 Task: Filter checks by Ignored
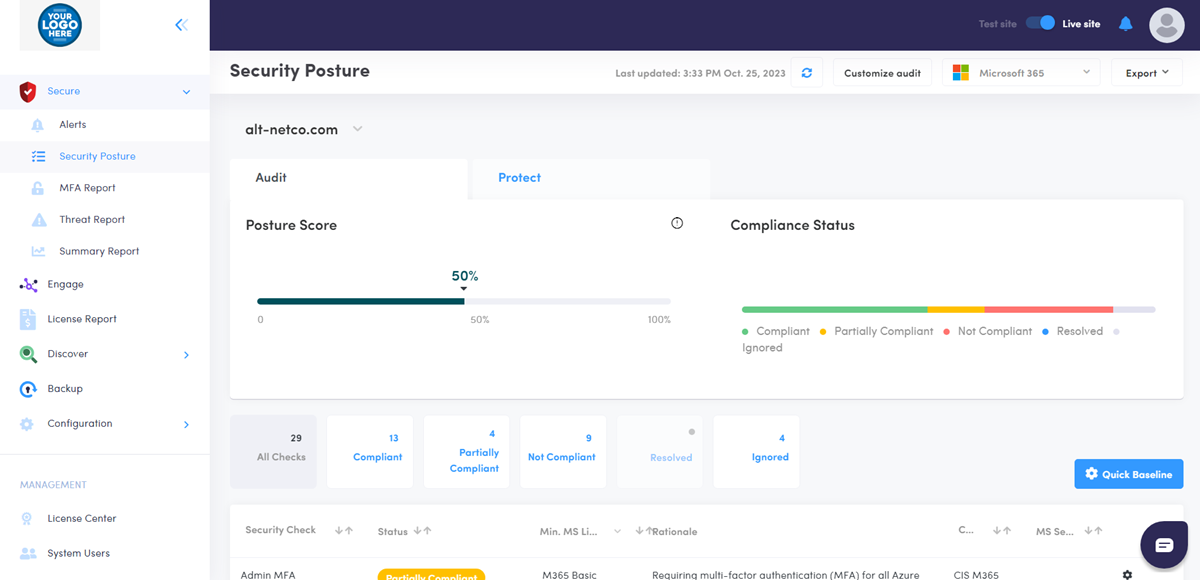(x=769, y=452)
